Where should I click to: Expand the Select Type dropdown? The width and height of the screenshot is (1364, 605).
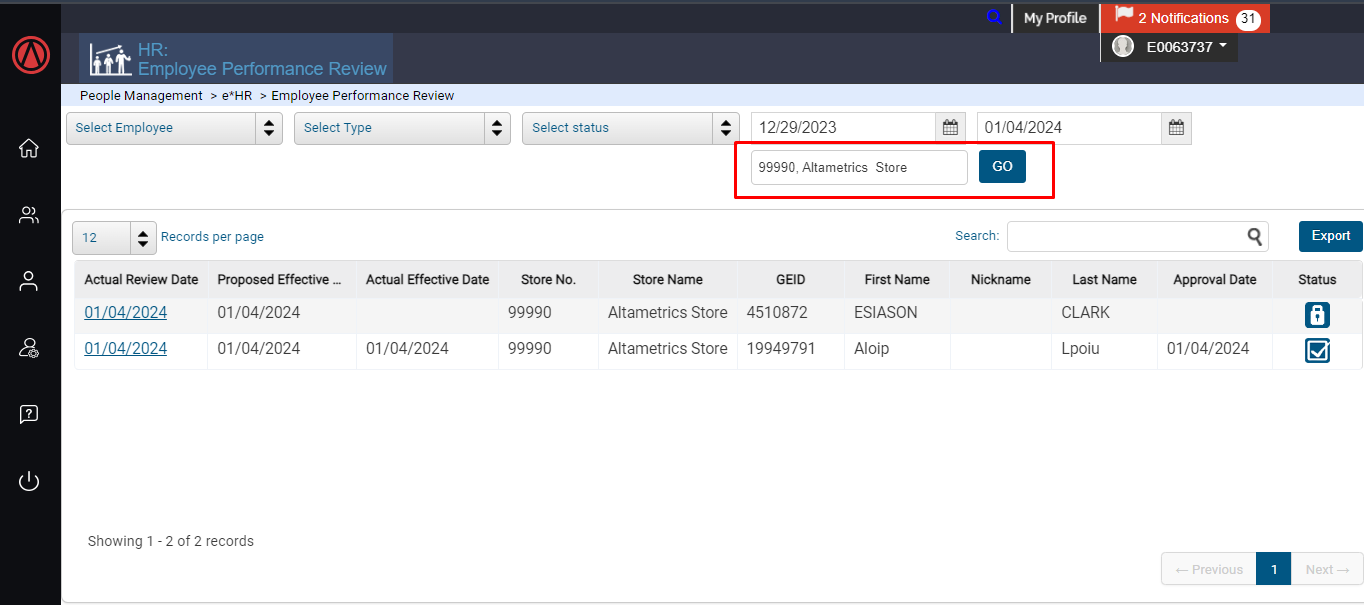point(402,128)
